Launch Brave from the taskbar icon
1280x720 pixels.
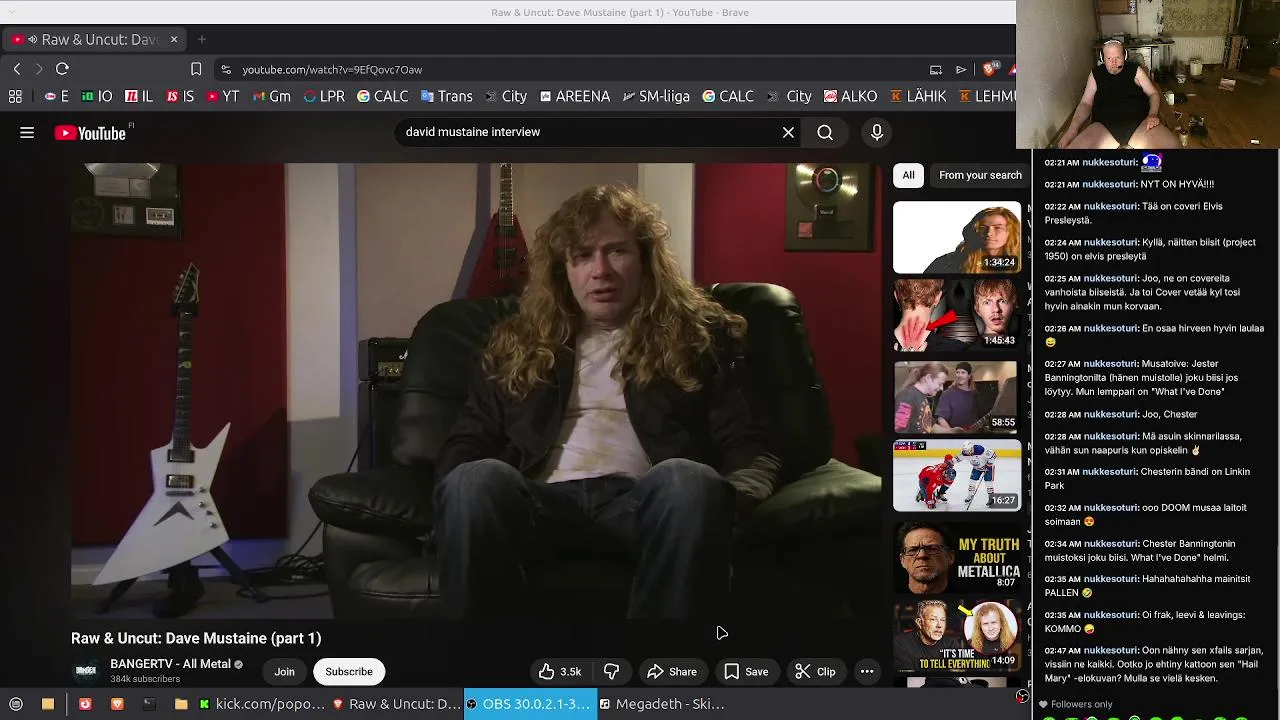tap(117, 704)
